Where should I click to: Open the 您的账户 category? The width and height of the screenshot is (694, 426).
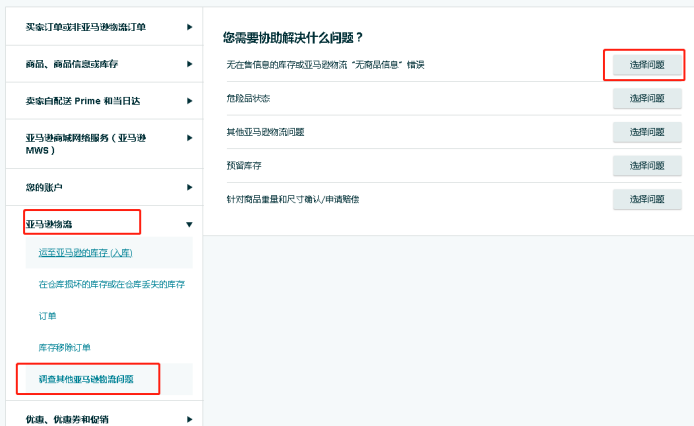tap(44, 187)
